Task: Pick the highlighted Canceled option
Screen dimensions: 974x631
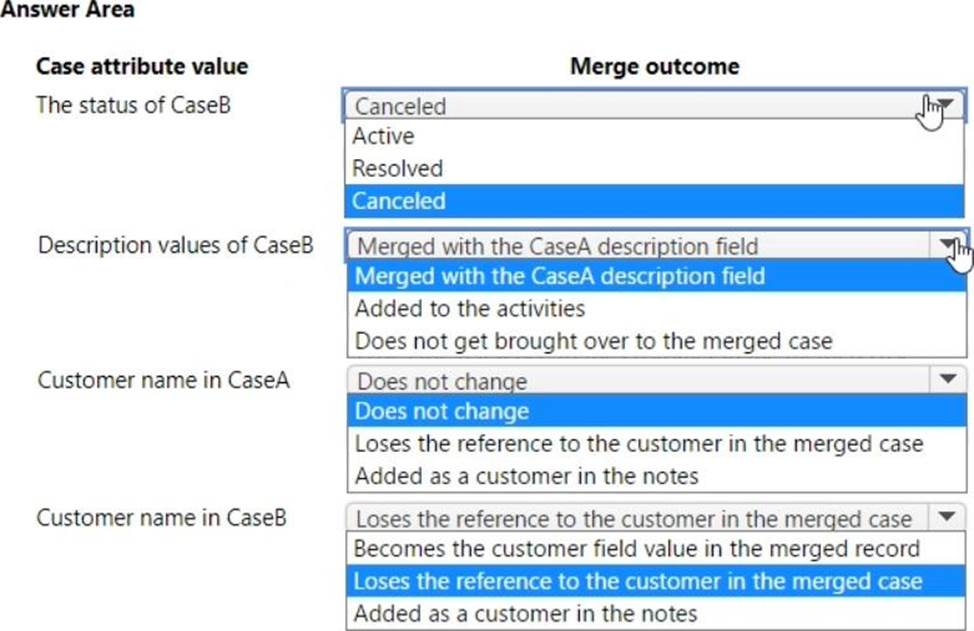Action: [x=399, y=201]
